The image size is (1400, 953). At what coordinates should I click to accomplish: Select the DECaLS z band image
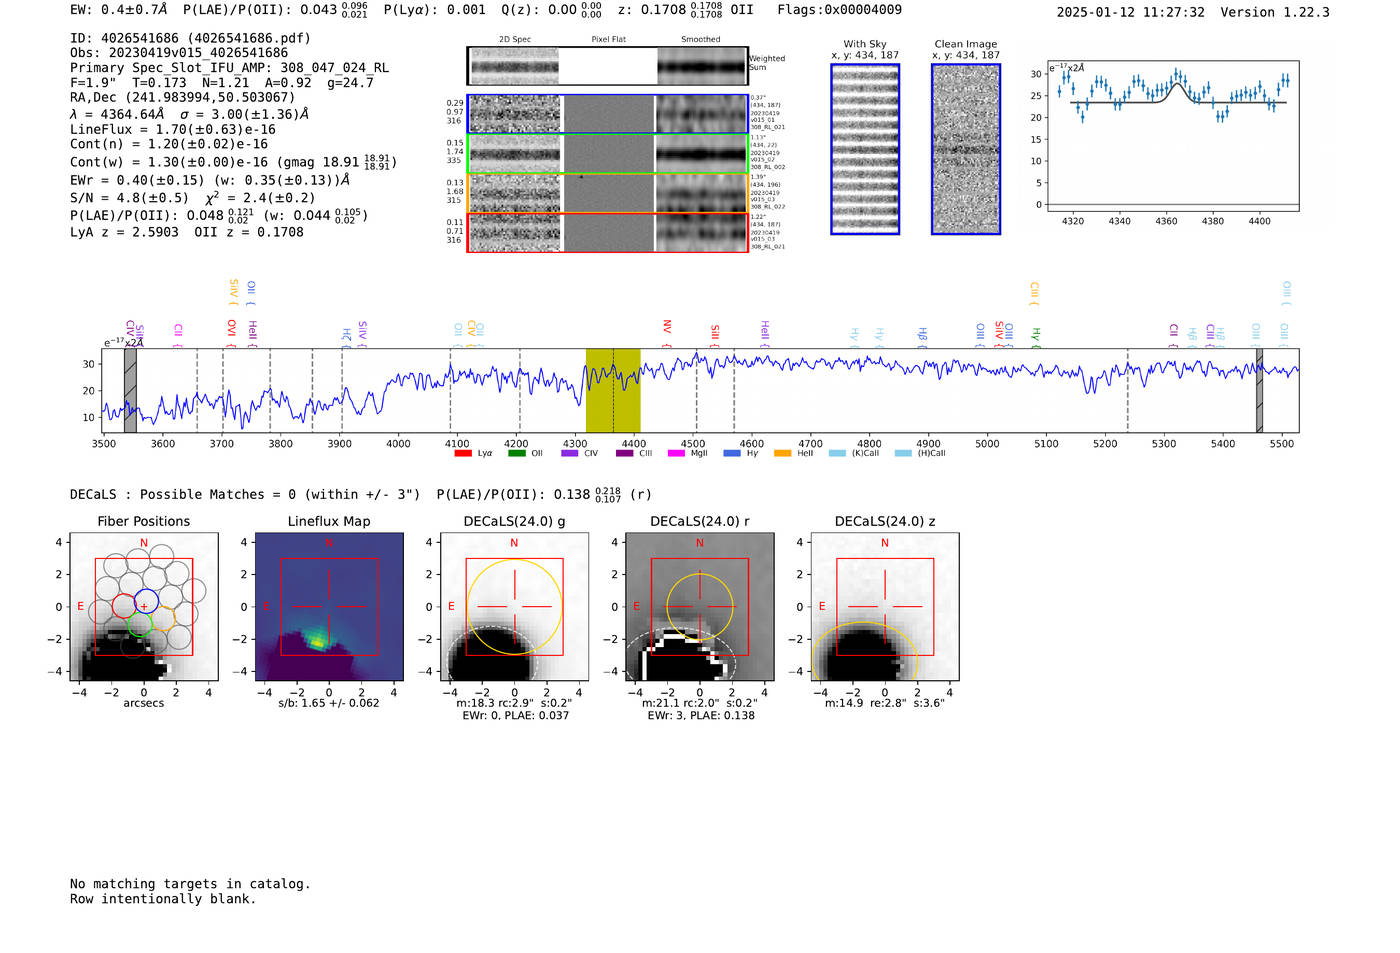pyautogui.click(x=884, y=607)
